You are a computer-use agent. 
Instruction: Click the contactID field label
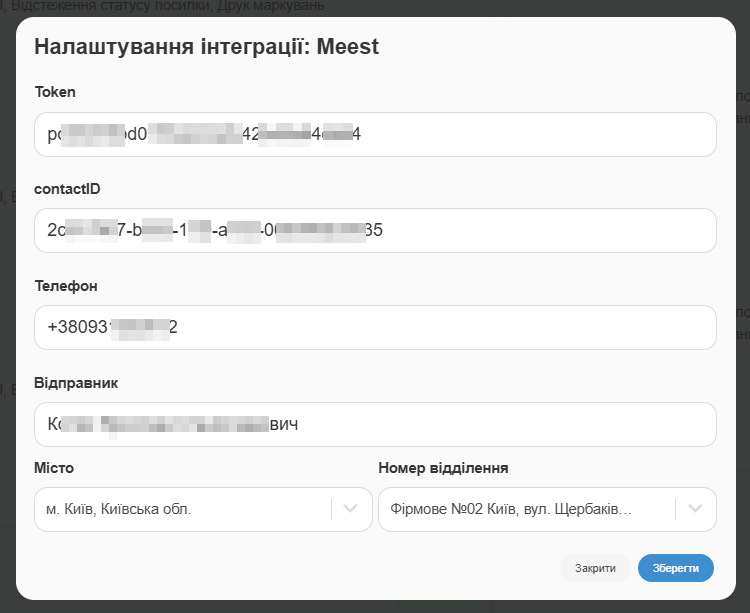[67, 189]
